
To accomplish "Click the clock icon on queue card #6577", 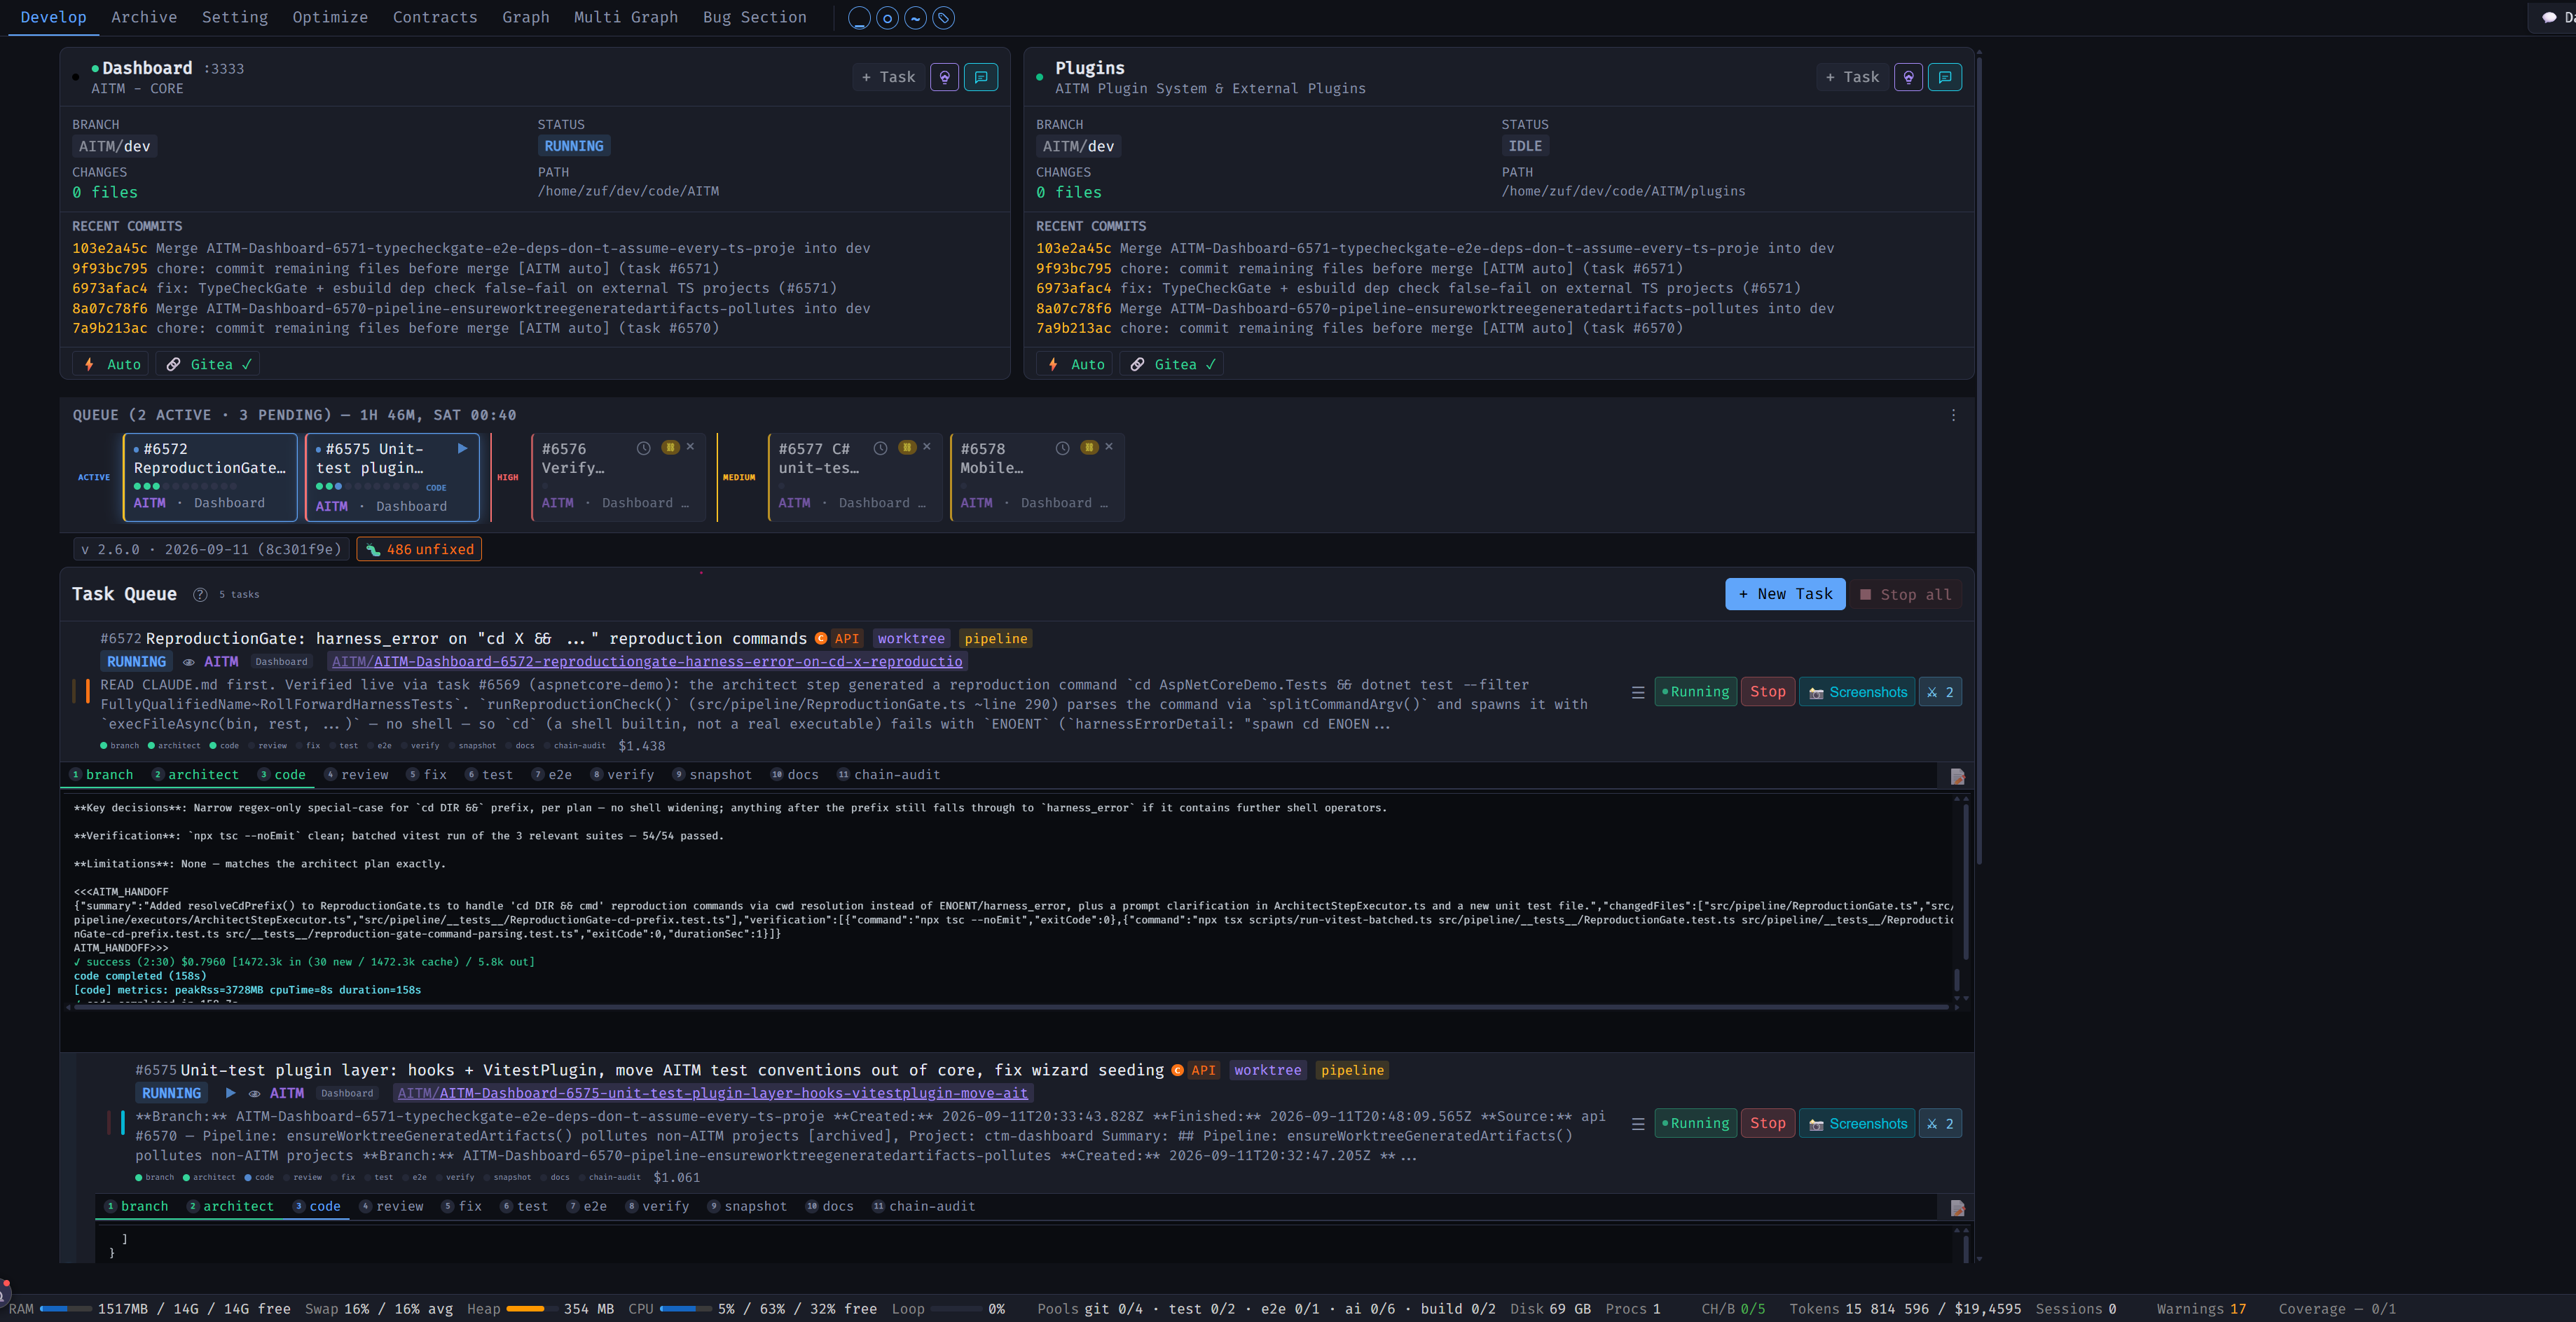I will point(880,448).
